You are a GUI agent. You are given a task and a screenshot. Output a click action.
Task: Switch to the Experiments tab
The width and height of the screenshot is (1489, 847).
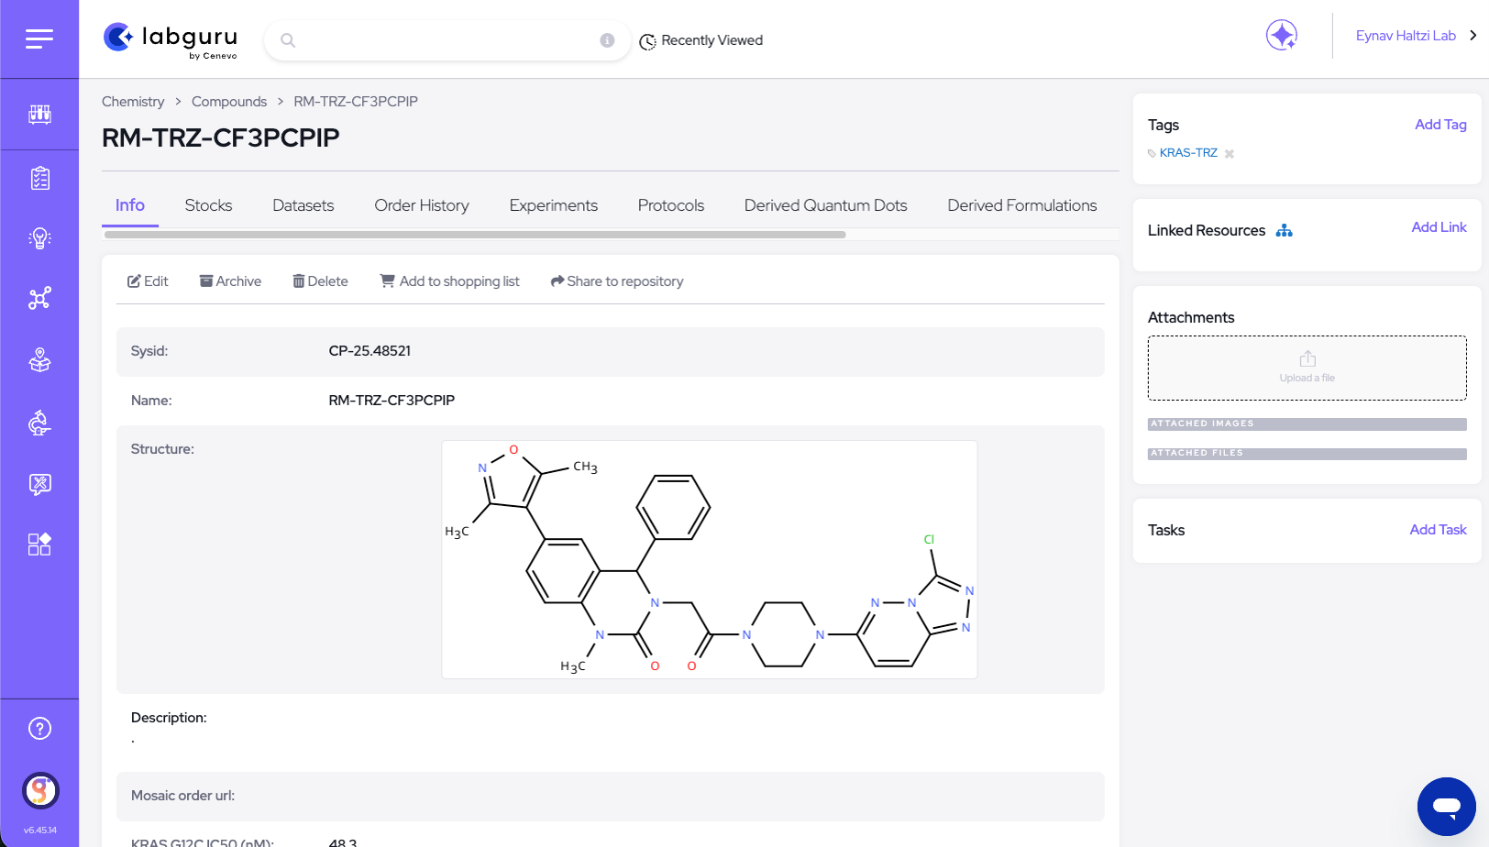[x=553, y=205]
